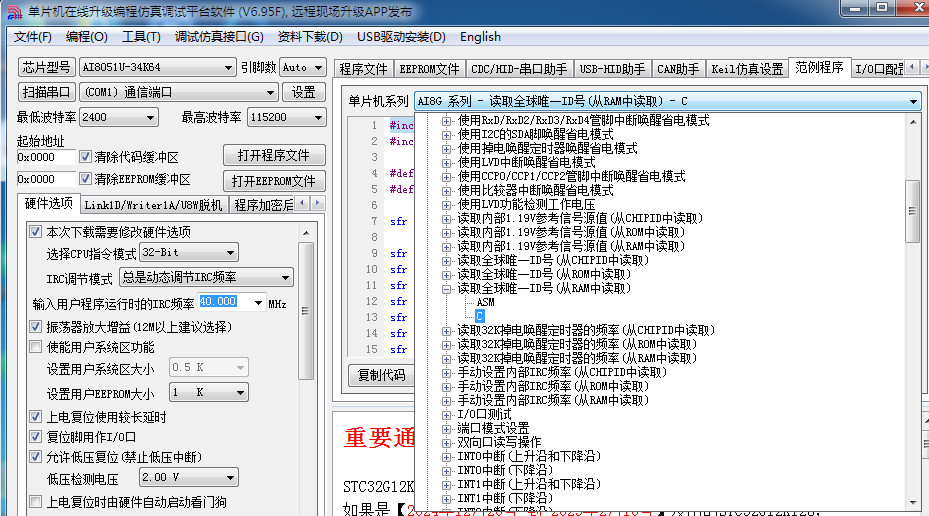929x516 pixels.
Task: Open the 选择CPU指令模式 32-Bit dropdown
Action: pyautogui.click(x=189, y=252)
